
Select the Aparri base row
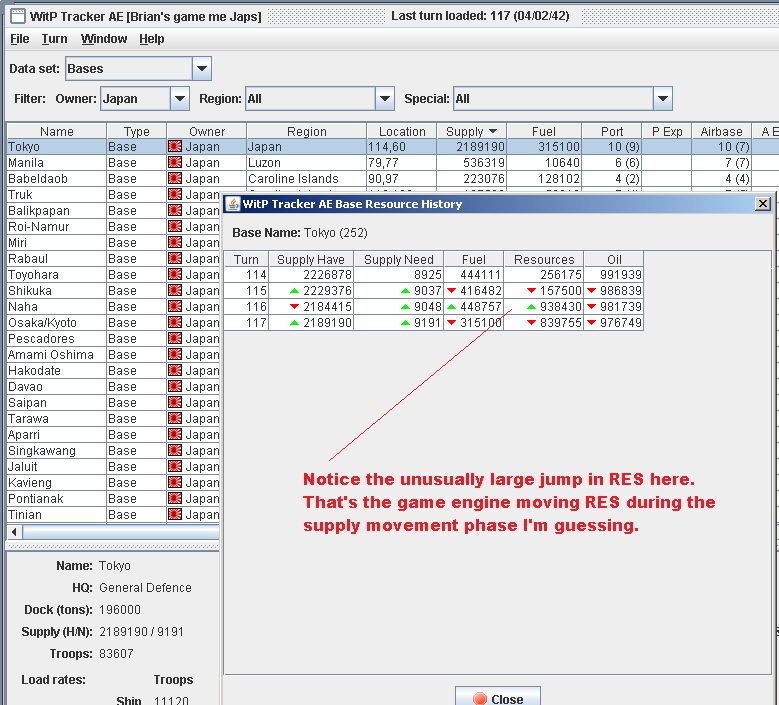point(113,435)
